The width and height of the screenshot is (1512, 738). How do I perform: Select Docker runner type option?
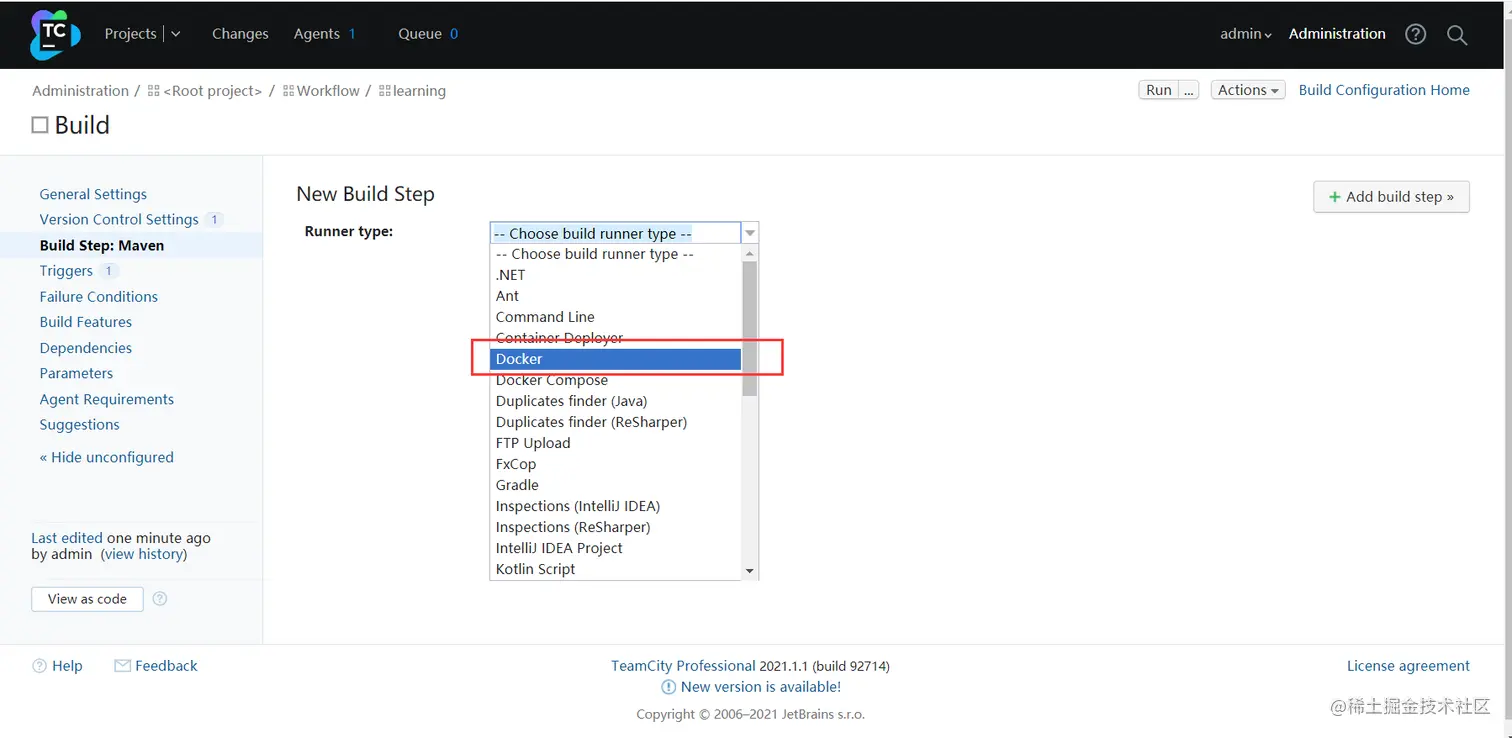click(616, 359)
